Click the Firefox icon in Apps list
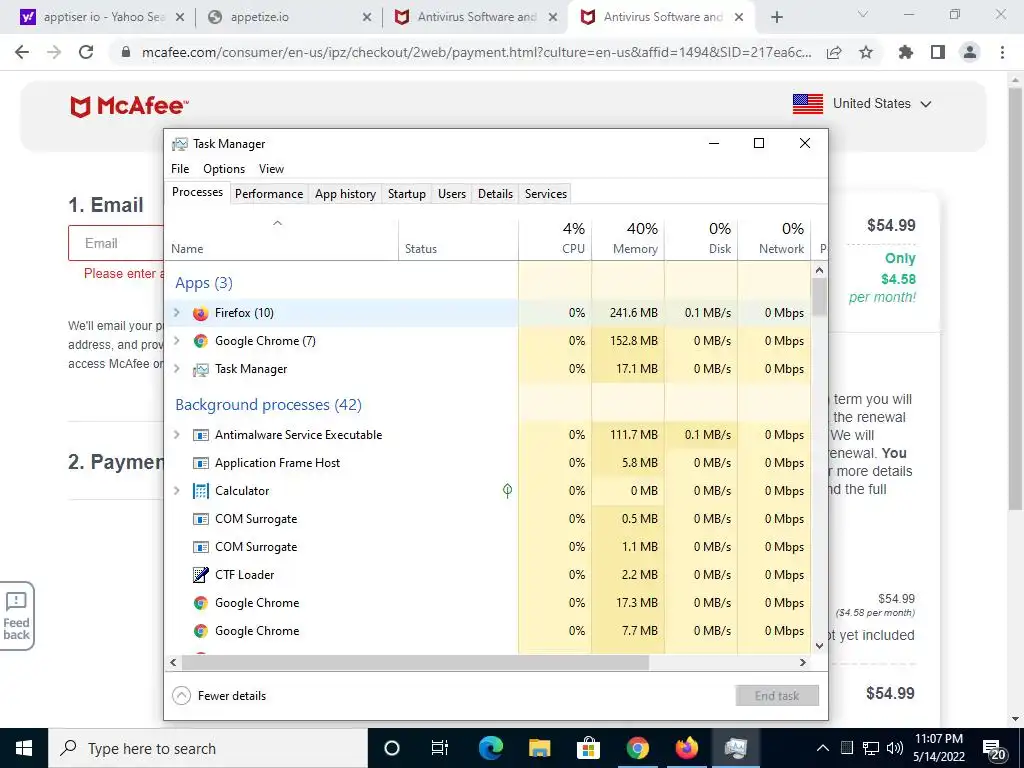This screenshot has width=1024, height=768. point(200,313)
